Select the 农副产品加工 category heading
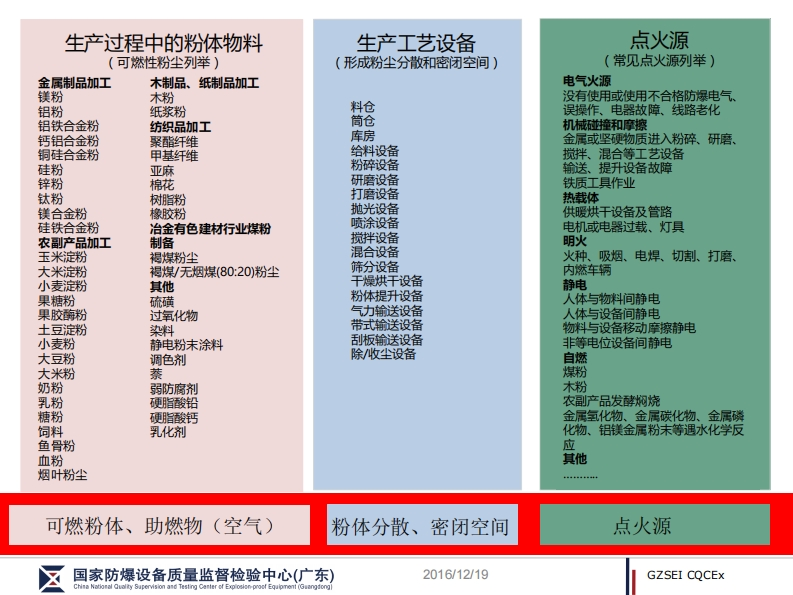This screenshot has width=793, height=595. tap(75, 243)
